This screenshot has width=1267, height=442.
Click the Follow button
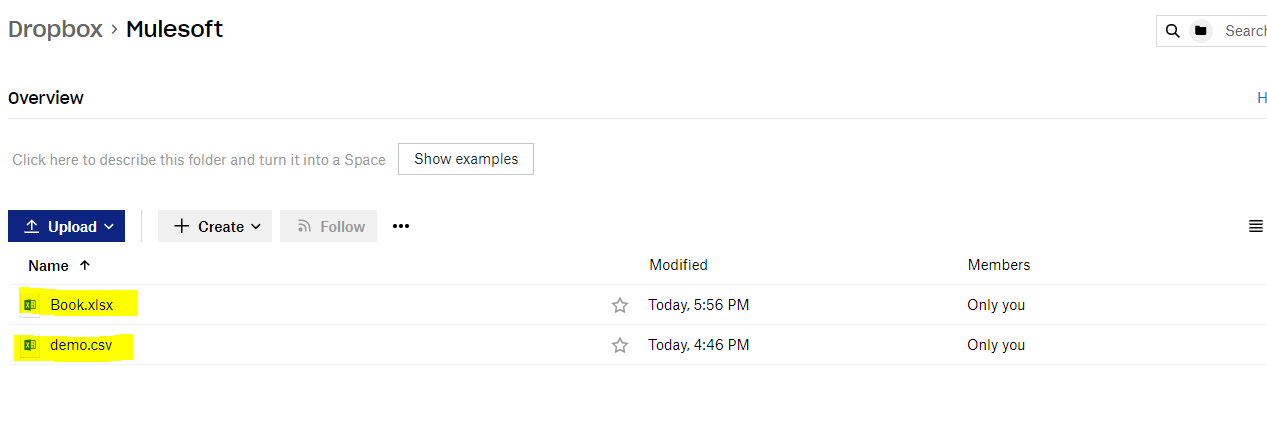tap(329, 226)
